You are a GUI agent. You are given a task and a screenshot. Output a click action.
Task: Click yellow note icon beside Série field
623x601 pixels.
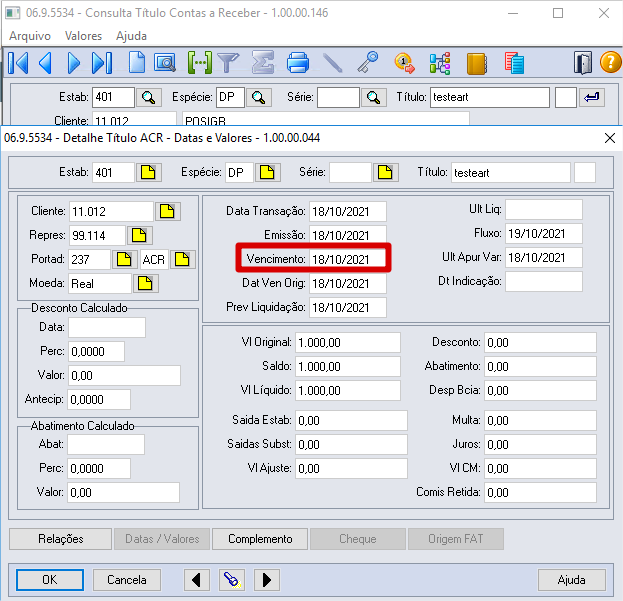pyautogui.click(x=385, y=172)
